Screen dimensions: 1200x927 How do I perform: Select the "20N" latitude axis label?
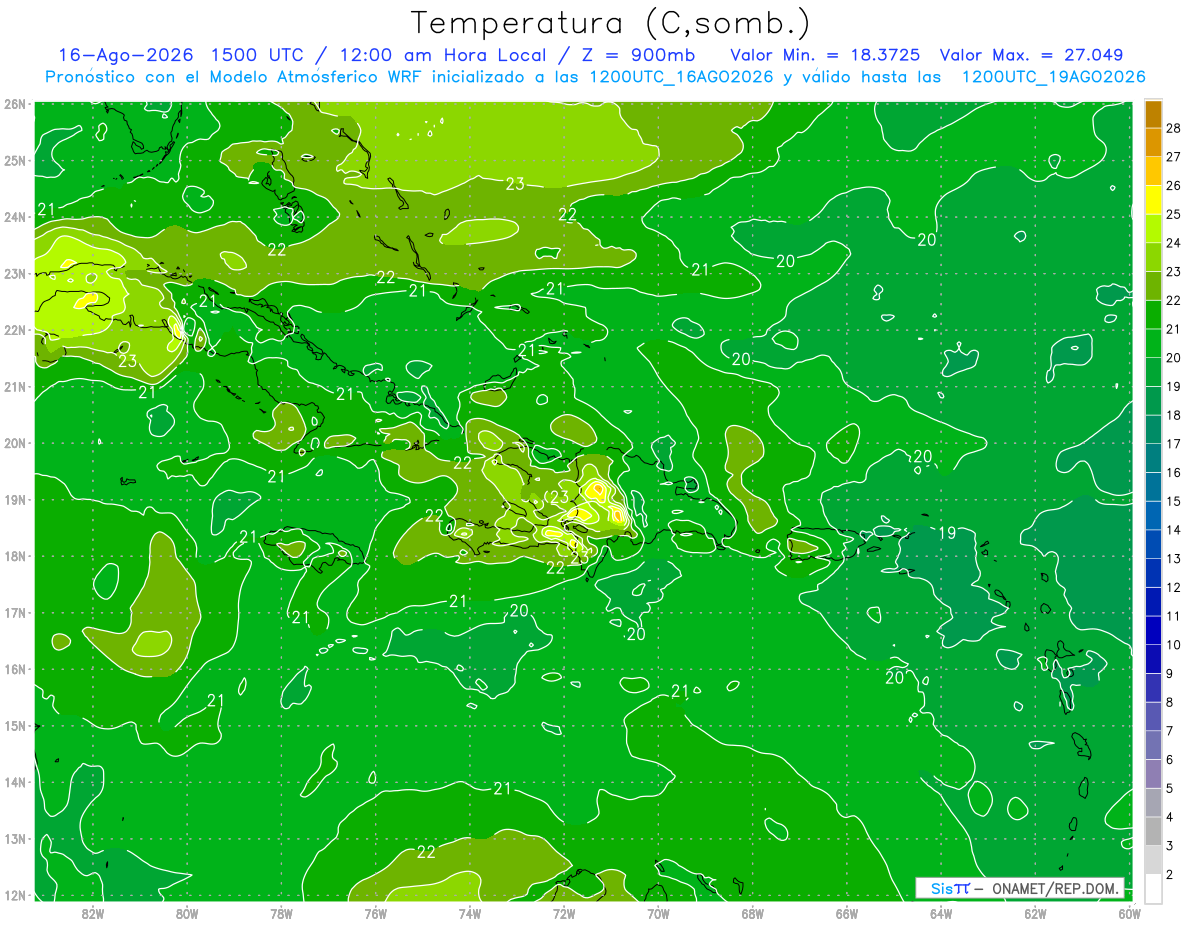click(x=15, y=443)
